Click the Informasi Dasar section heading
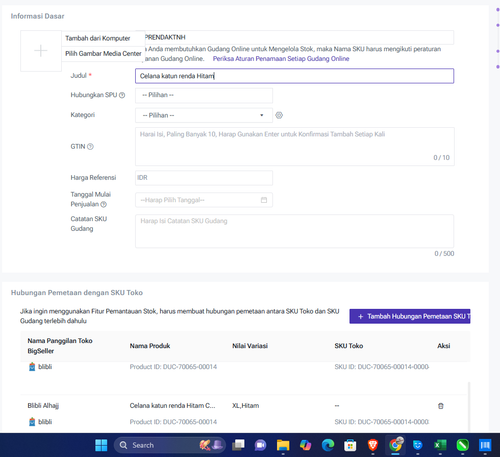The width and height of the screenshot is (500, 457). [37, 16]
